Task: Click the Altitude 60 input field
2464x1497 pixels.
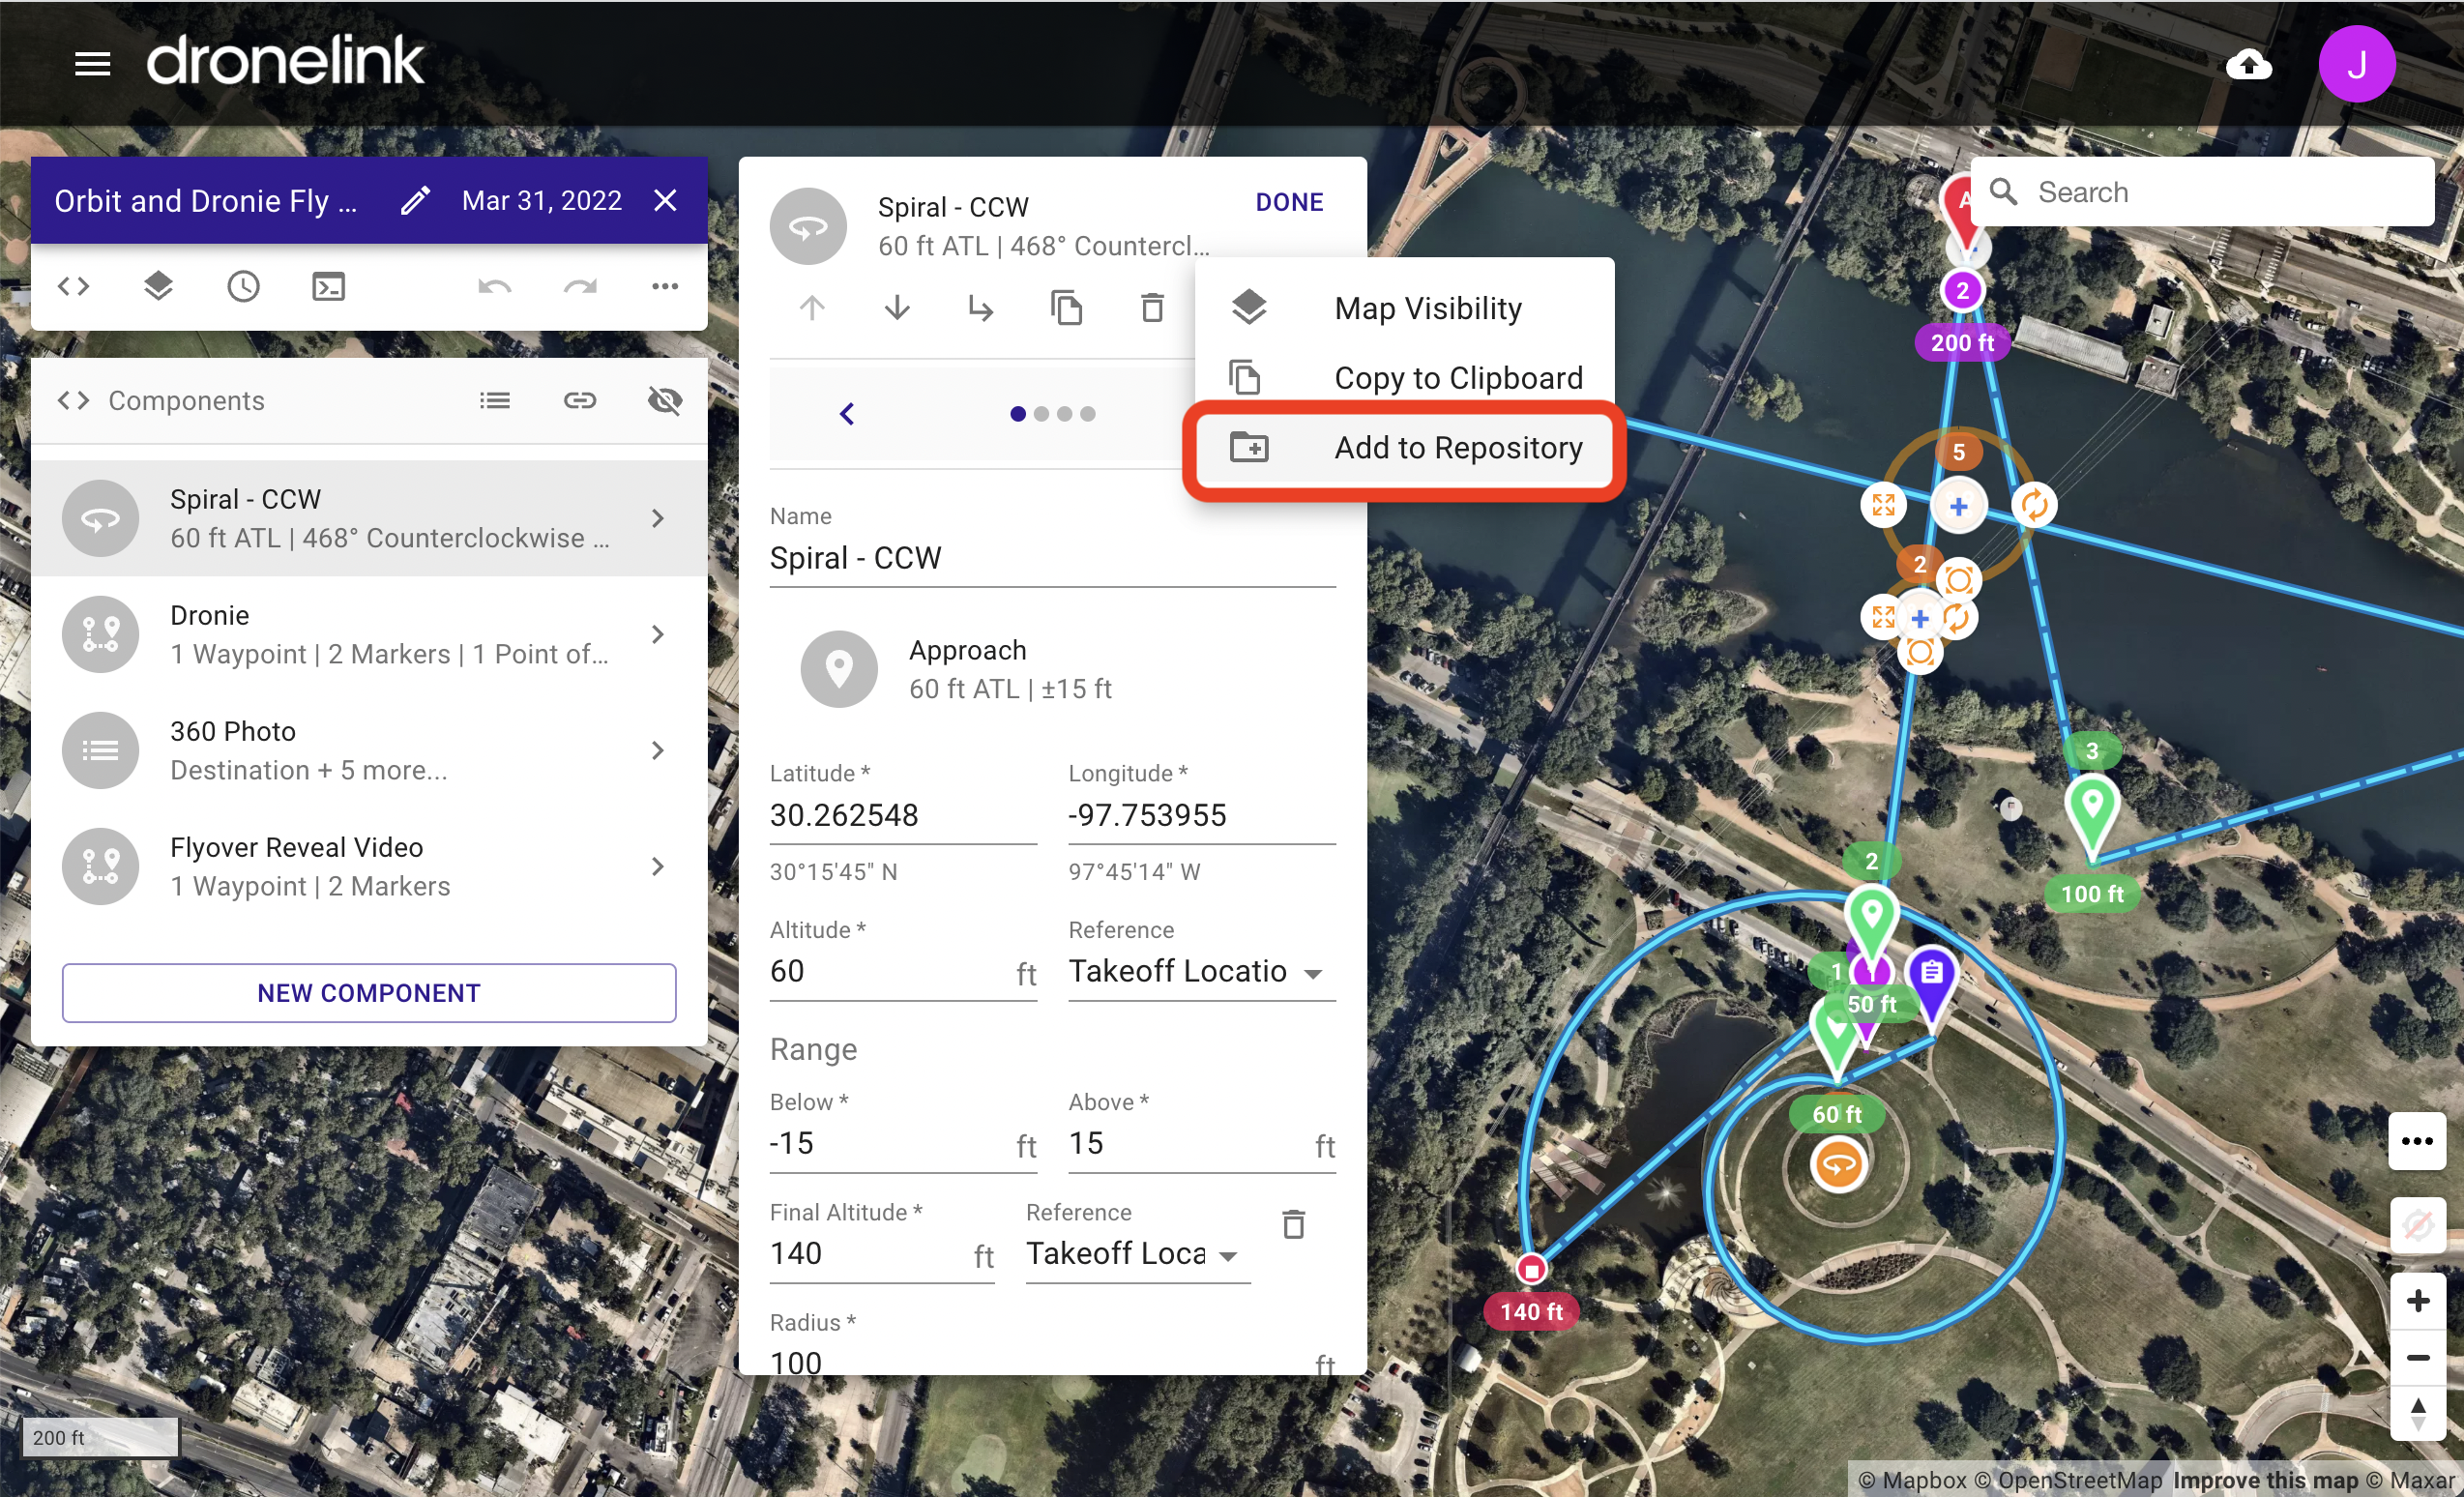Action: coord(903,972)
